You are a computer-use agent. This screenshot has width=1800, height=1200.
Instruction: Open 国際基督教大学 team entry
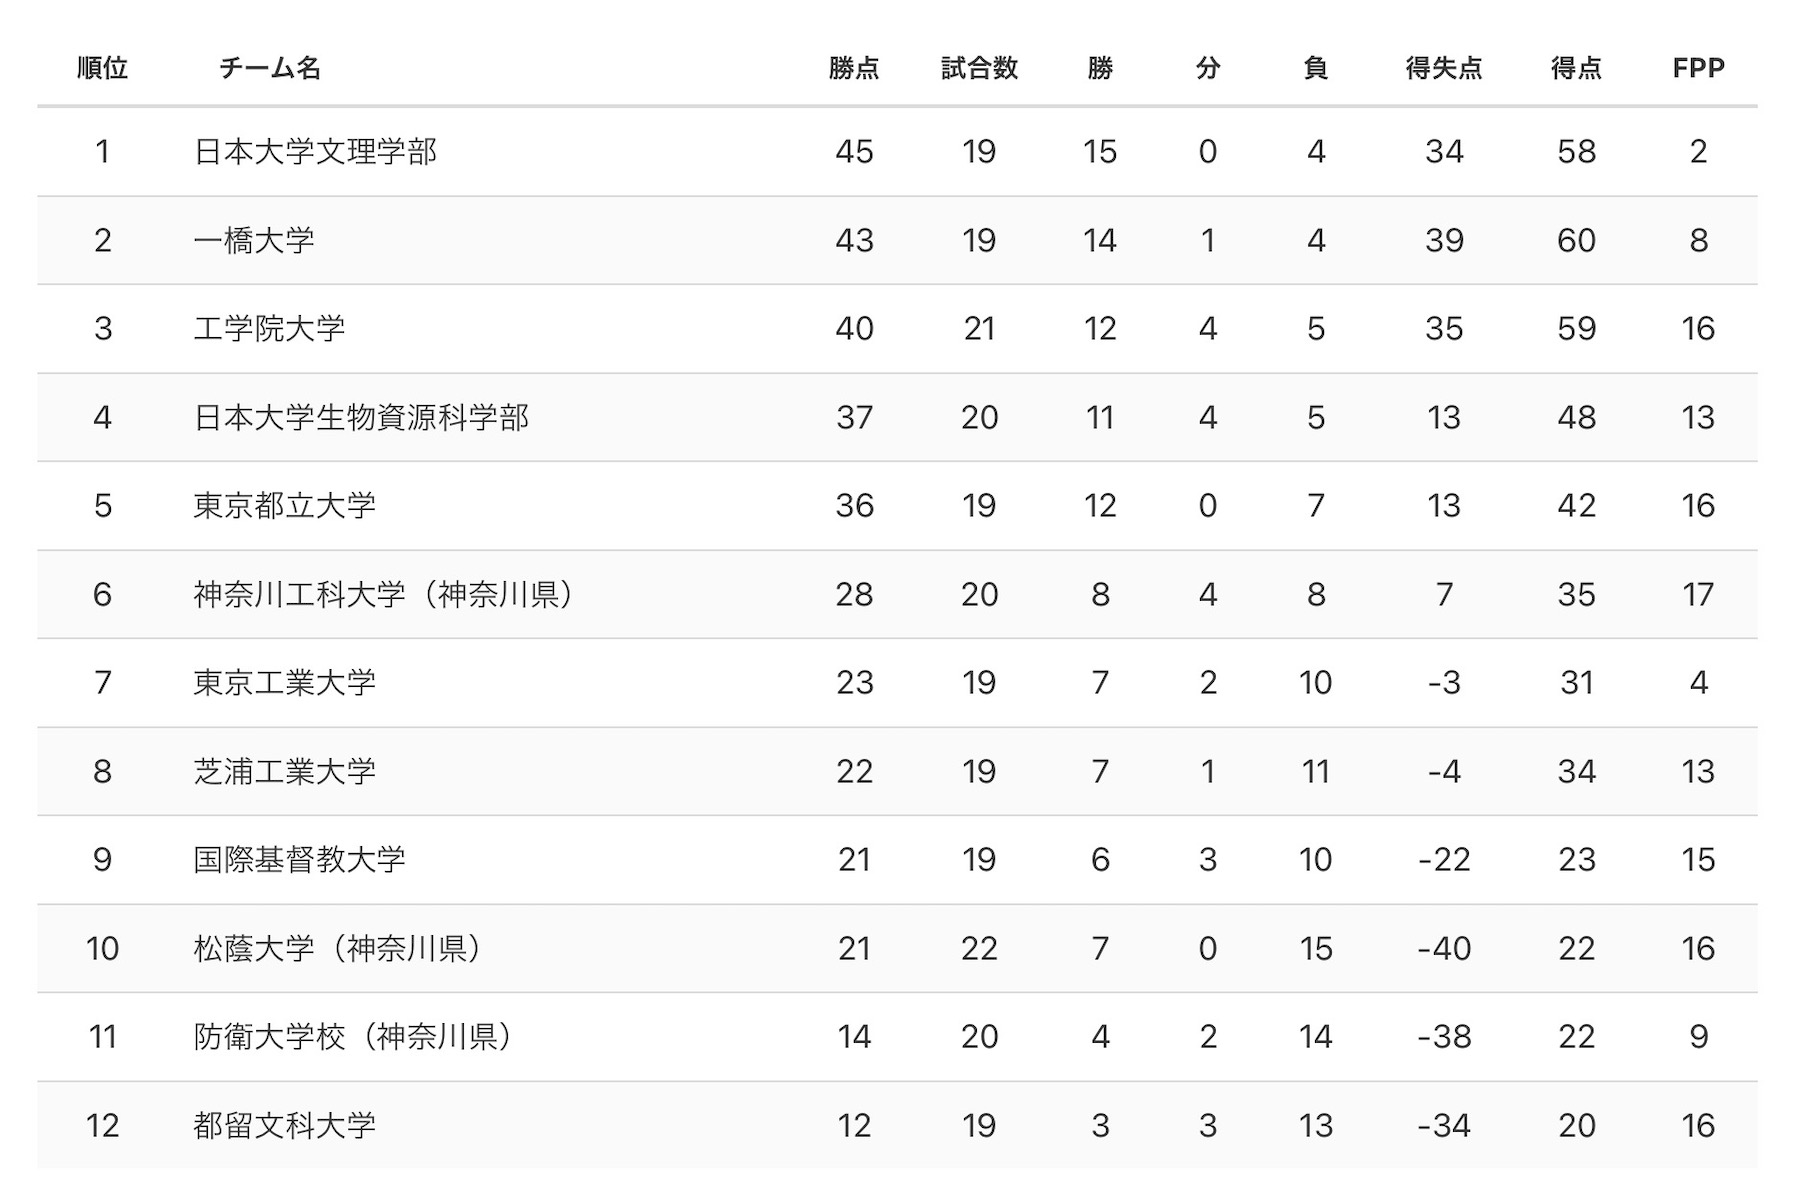299,859
